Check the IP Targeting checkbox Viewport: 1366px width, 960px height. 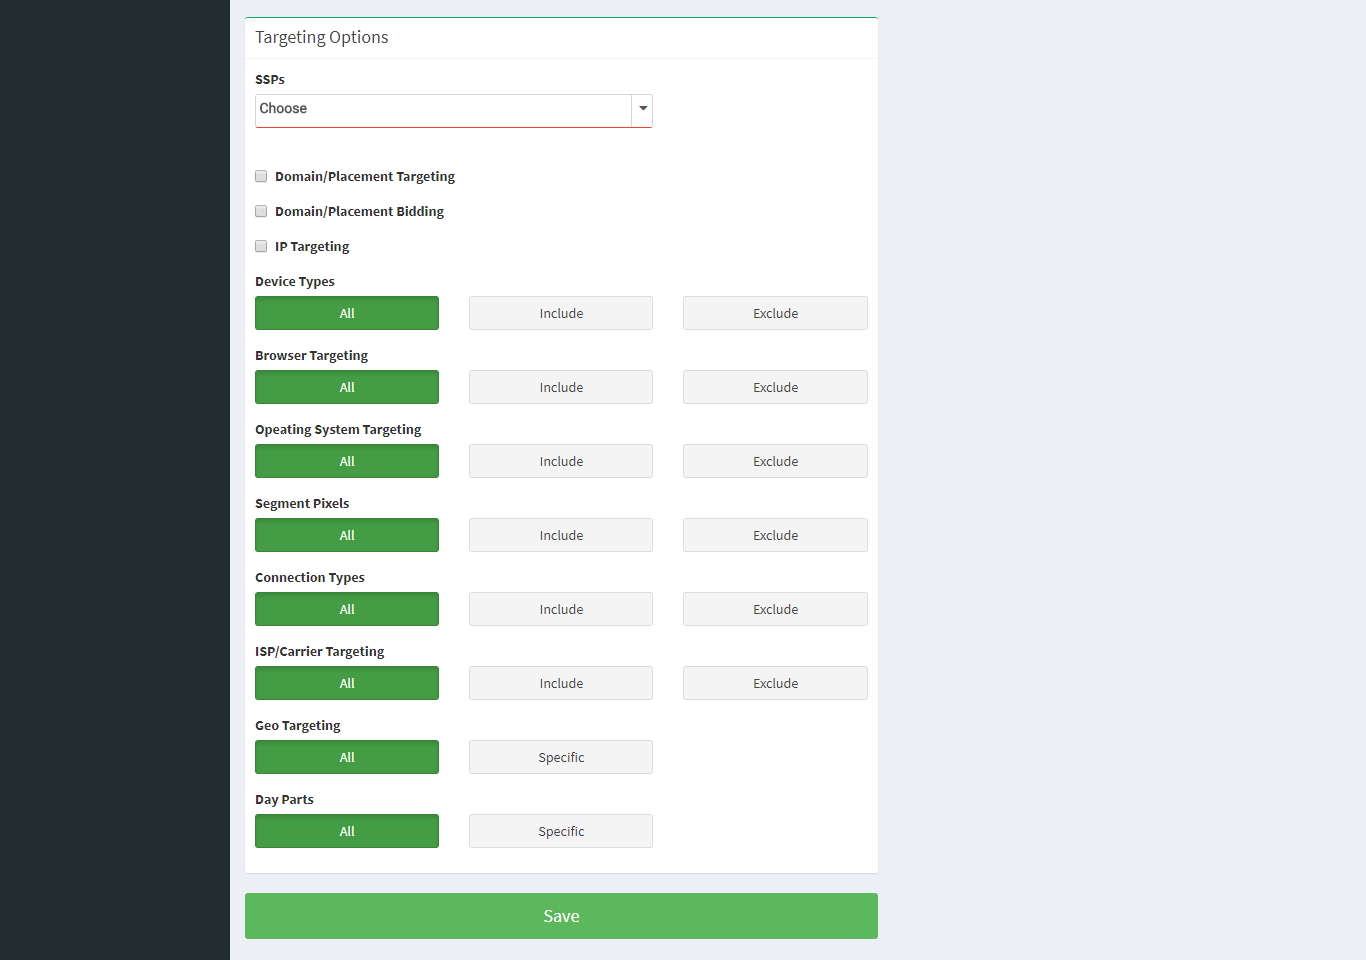tap(261, 246)
